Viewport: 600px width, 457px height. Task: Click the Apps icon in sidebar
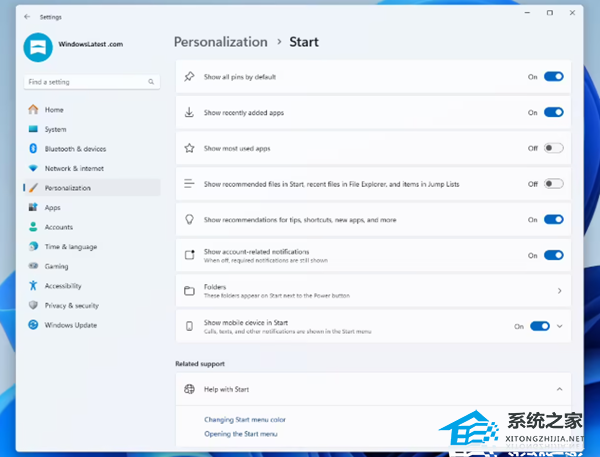[x=33, y=207]
